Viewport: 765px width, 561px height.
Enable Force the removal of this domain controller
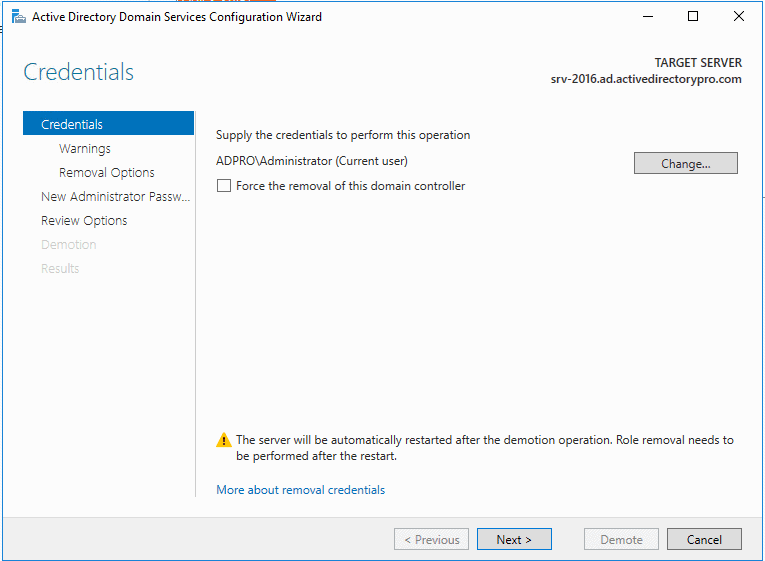click(x=224, y=186)
